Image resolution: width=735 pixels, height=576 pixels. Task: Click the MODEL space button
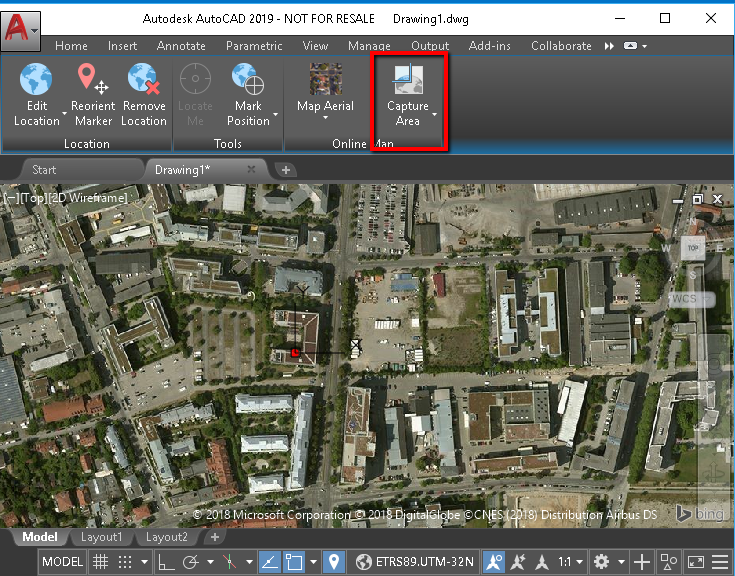62,561
